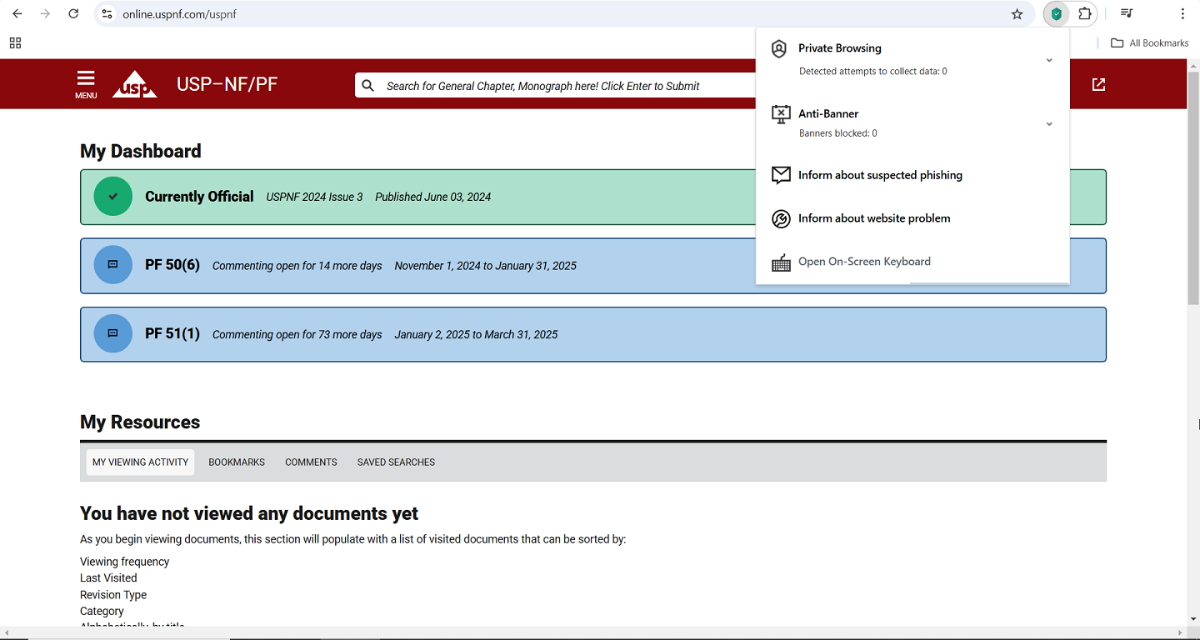Click the address bar URL
The height and width of the screenshot is (640, 1200).
pos(179,14)
